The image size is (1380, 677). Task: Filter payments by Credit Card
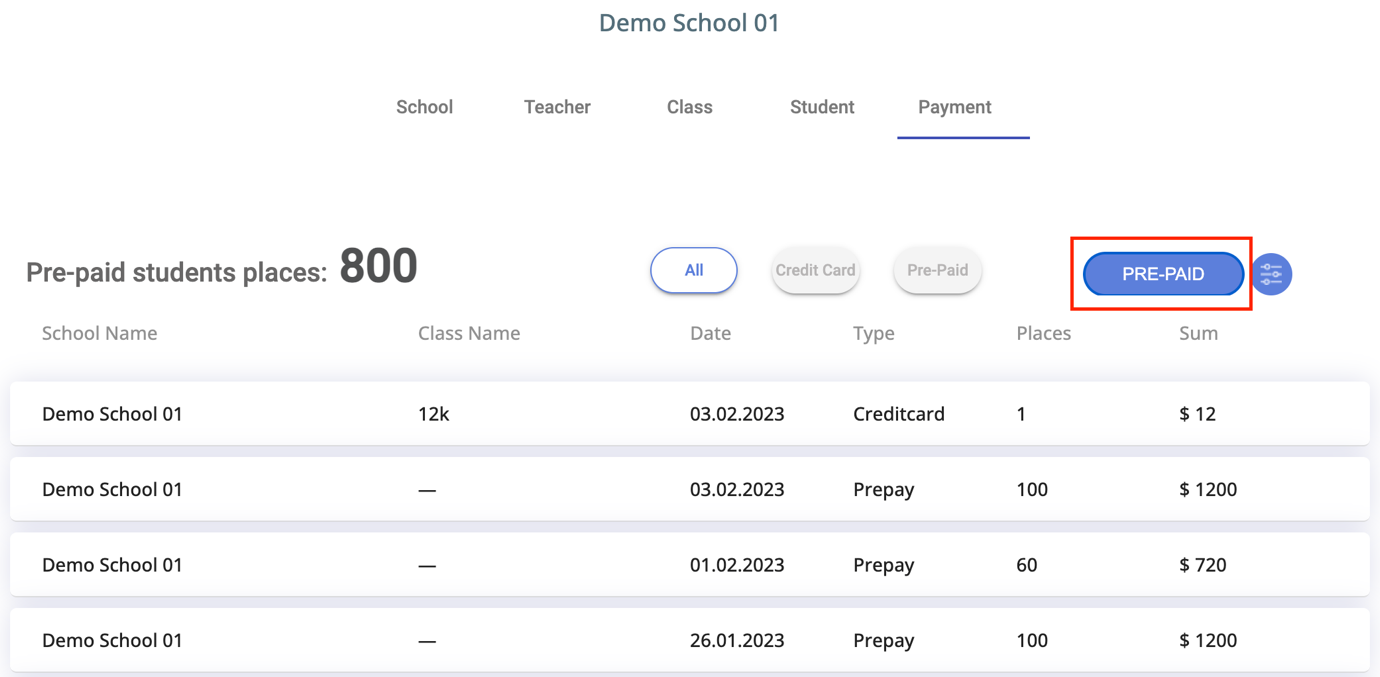coord(815,270)
